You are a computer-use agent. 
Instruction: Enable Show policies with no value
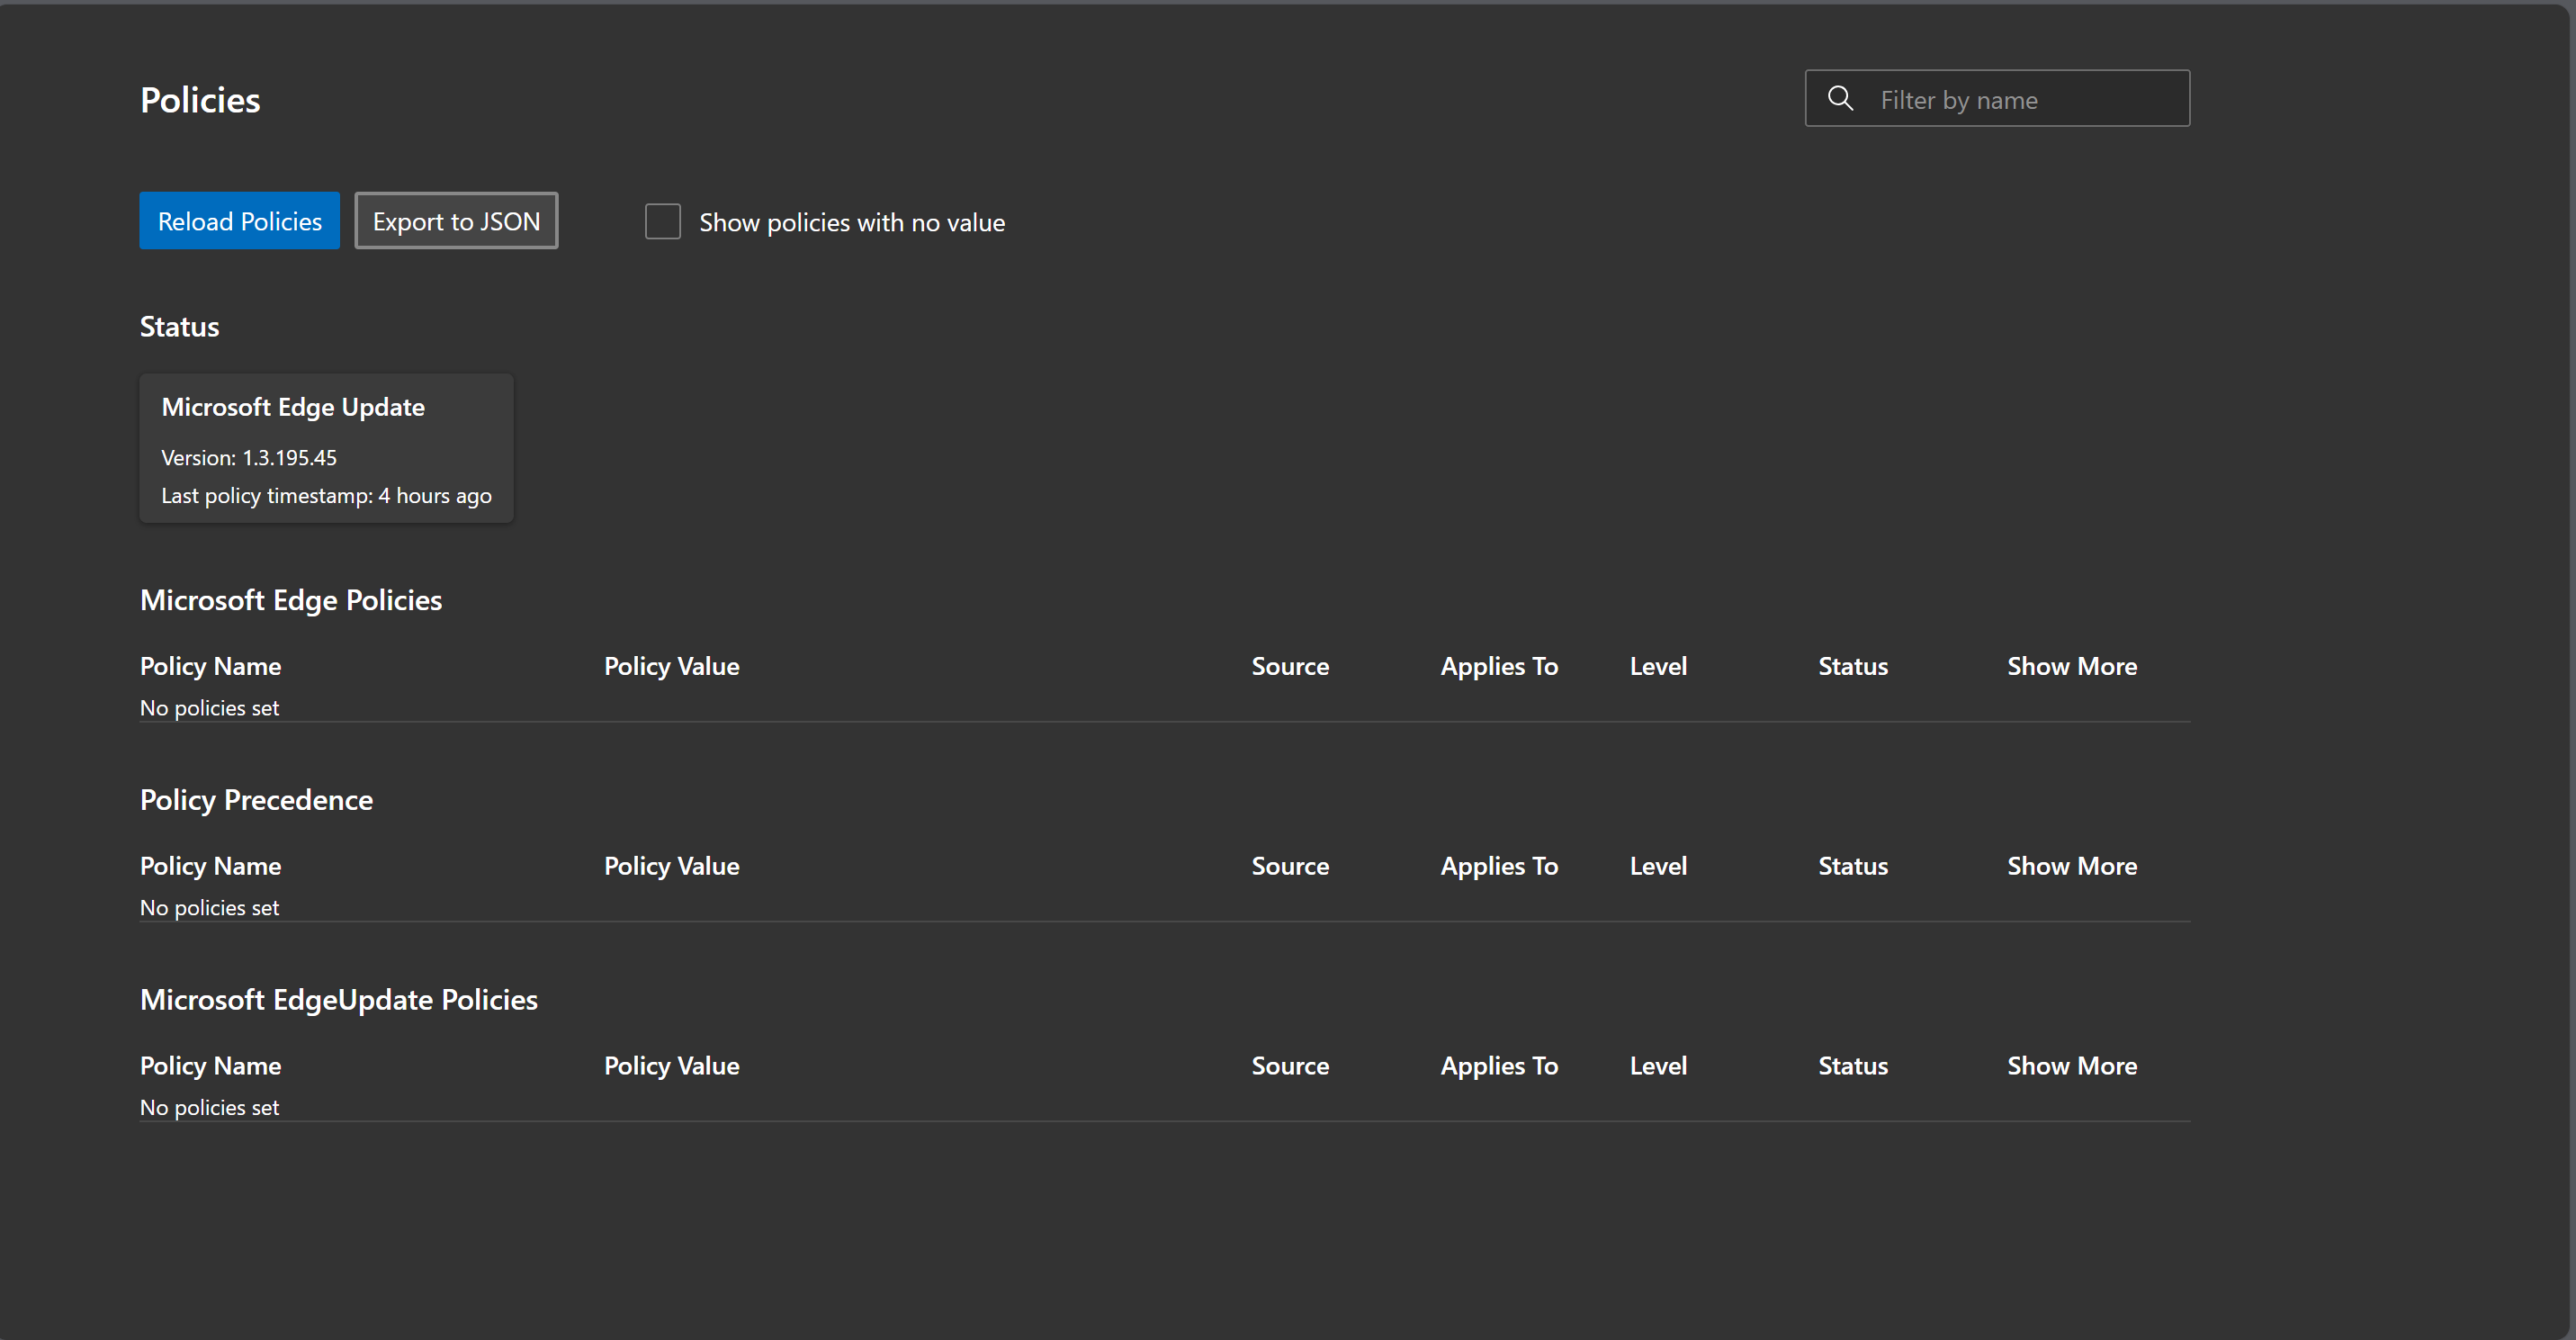[662, 222]
